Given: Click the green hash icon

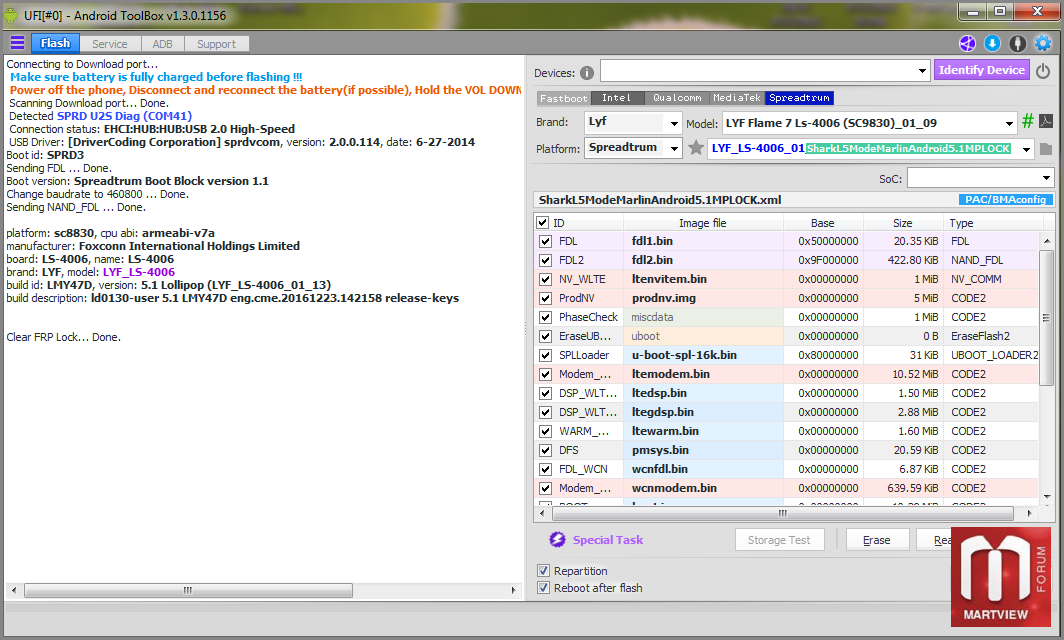Looking at the screenshot, I should [x=1027, y=122].
